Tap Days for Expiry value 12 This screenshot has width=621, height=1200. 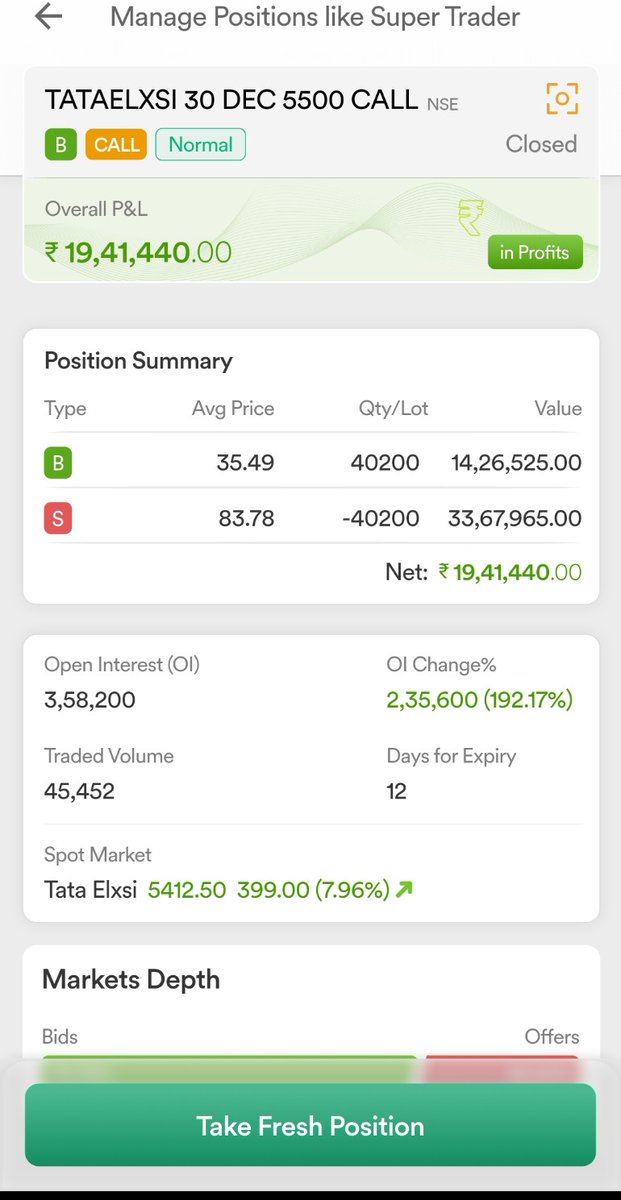coord(396,791)
